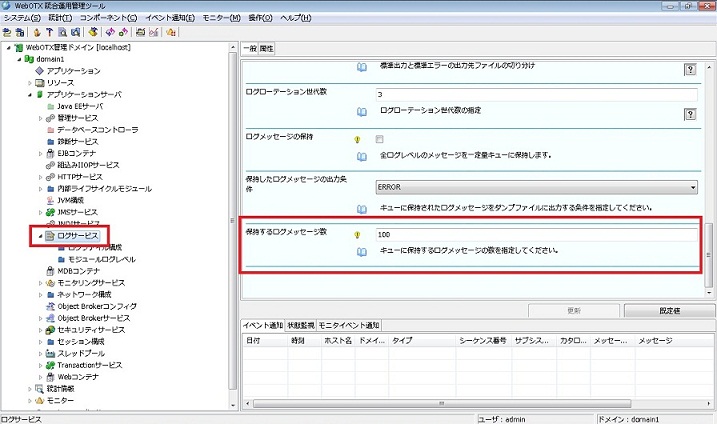The image size is (717, 424).
Task: Expand the セキュリティサービス tree node
Action: pos(40,330)
